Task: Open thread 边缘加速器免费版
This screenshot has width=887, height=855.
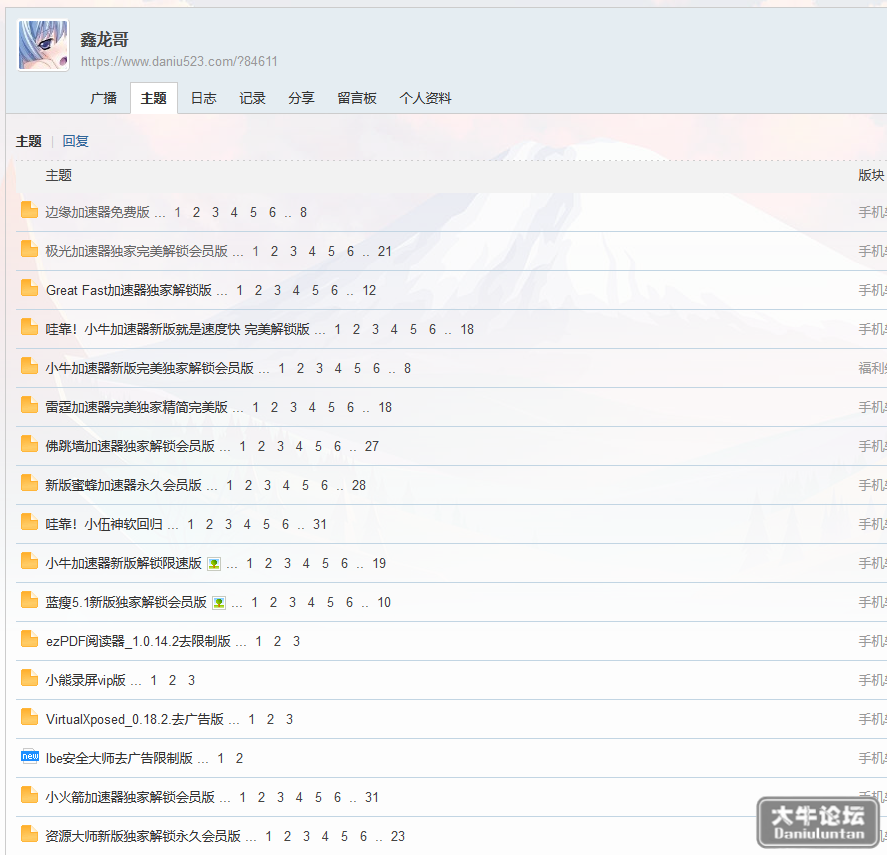Action: click(97, 212)
